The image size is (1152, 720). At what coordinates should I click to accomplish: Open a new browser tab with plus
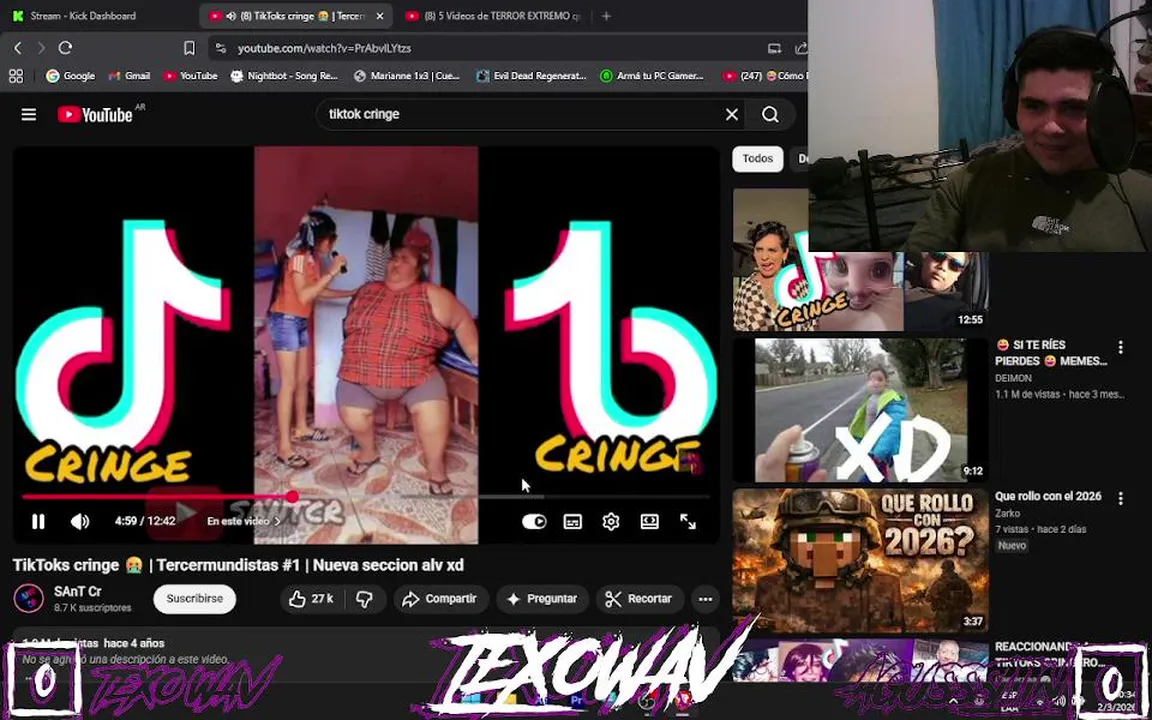[x=606, y=15]
